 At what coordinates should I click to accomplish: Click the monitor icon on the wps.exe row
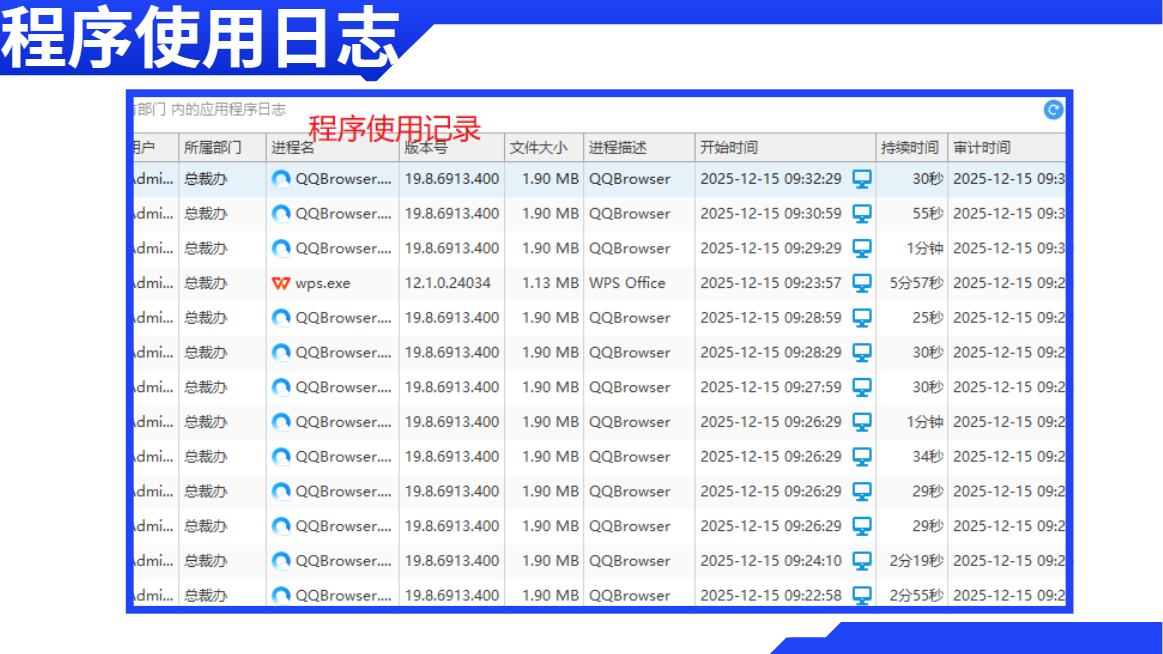[862, 283]
